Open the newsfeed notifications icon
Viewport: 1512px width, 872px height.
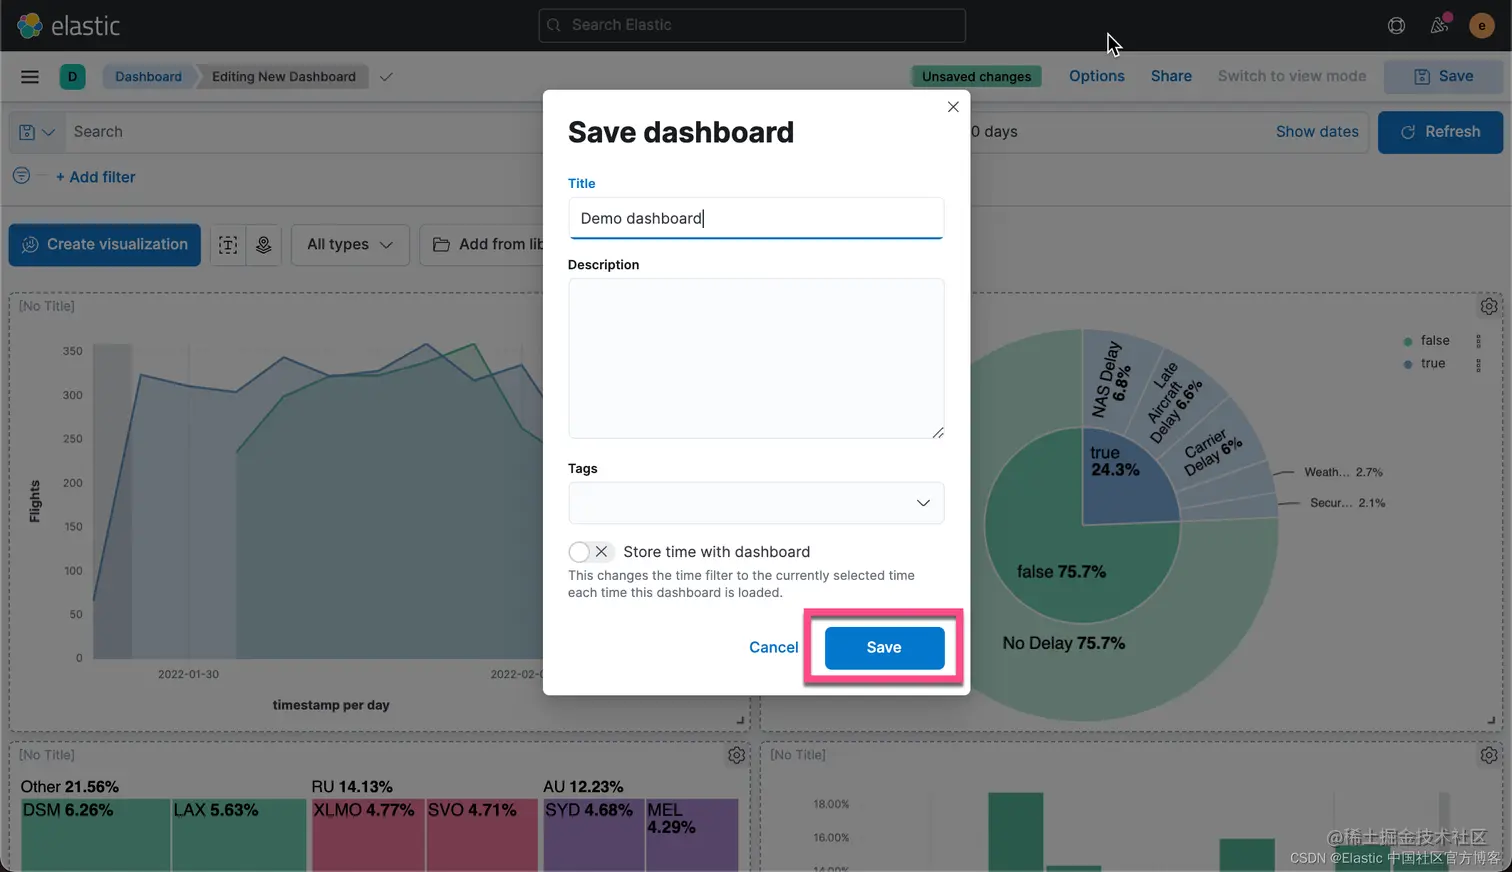[x=1439, y=25]
